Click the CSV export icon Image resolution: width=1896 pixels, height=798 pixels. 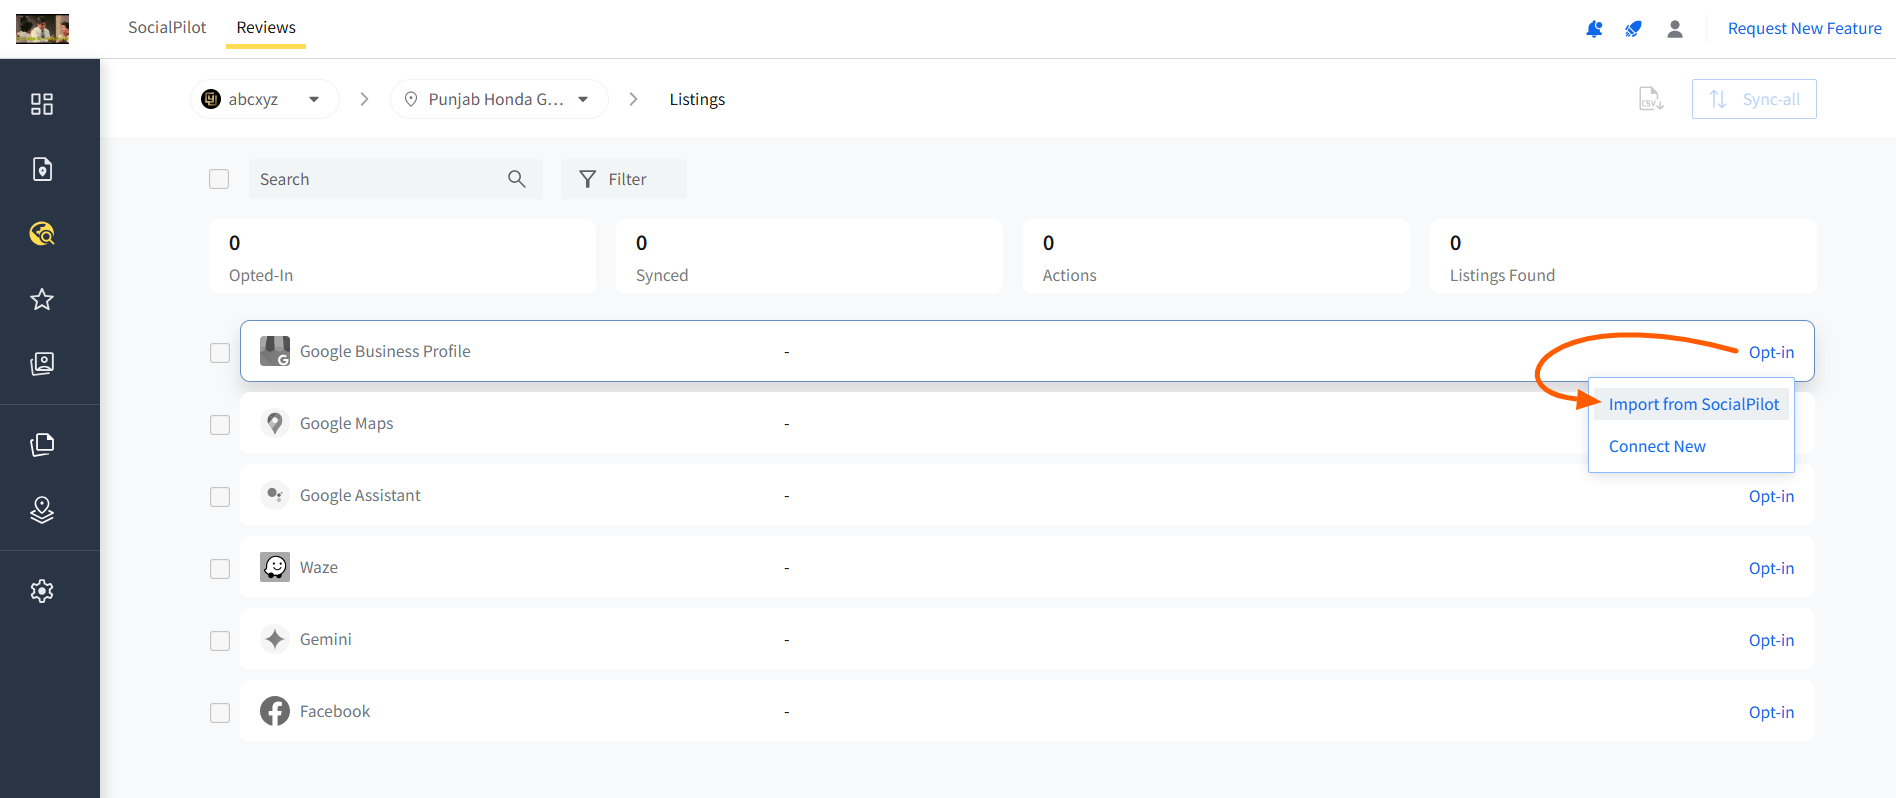pos(1651,99)
